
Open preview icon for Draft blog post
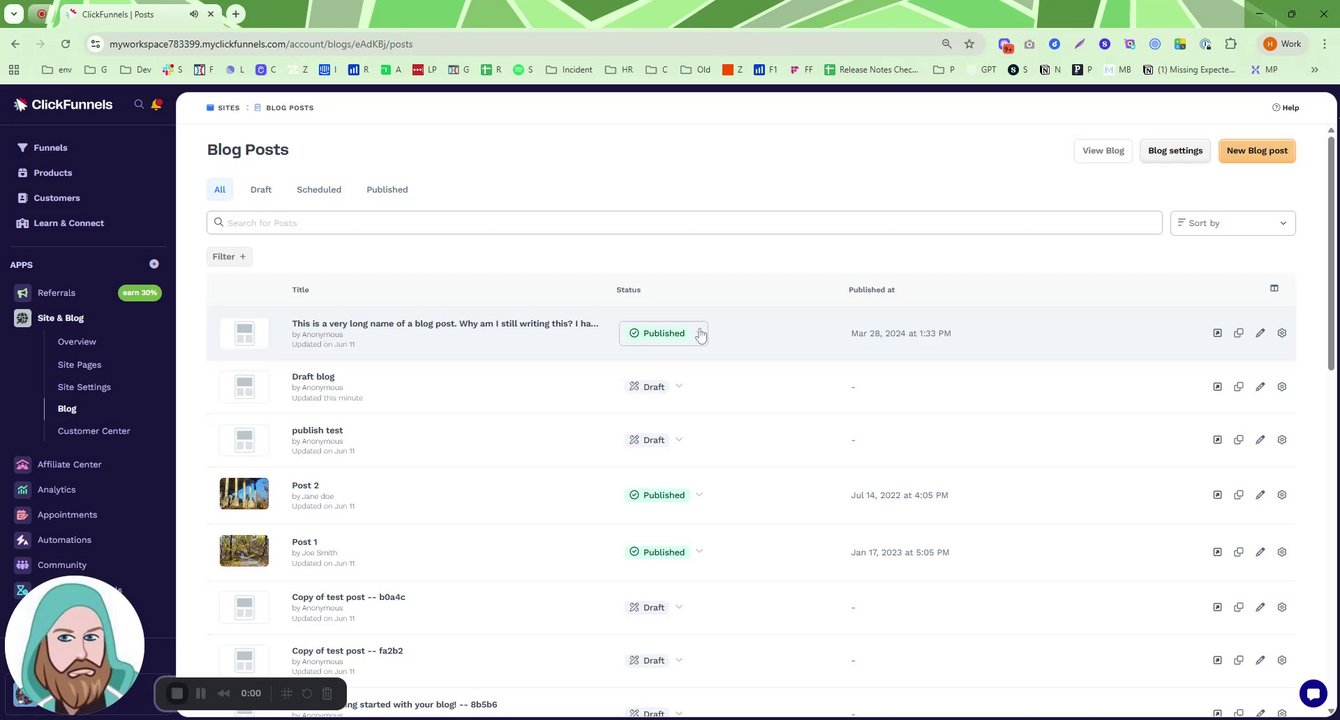(x=1217, y=387)
